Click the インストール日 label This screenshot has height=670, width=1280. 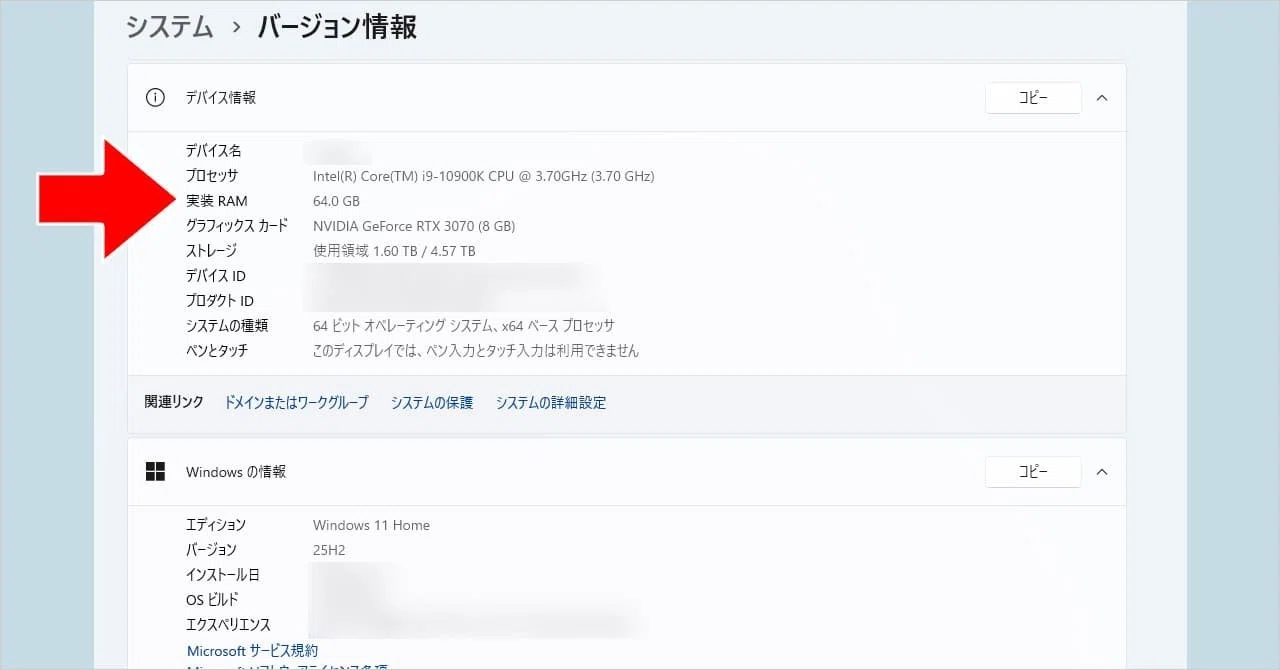222,575
